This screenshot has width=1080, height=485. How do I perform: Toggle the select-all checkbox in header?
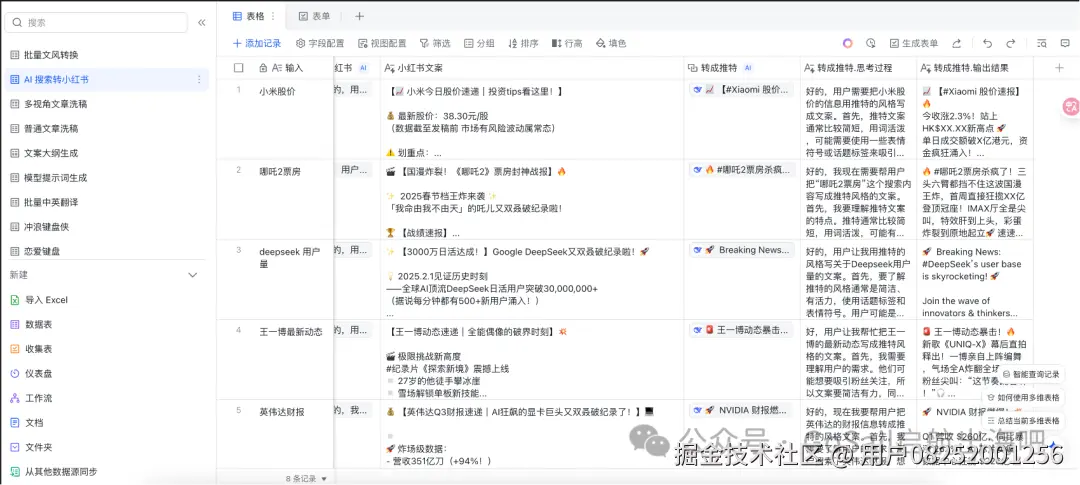coord(239,68)
